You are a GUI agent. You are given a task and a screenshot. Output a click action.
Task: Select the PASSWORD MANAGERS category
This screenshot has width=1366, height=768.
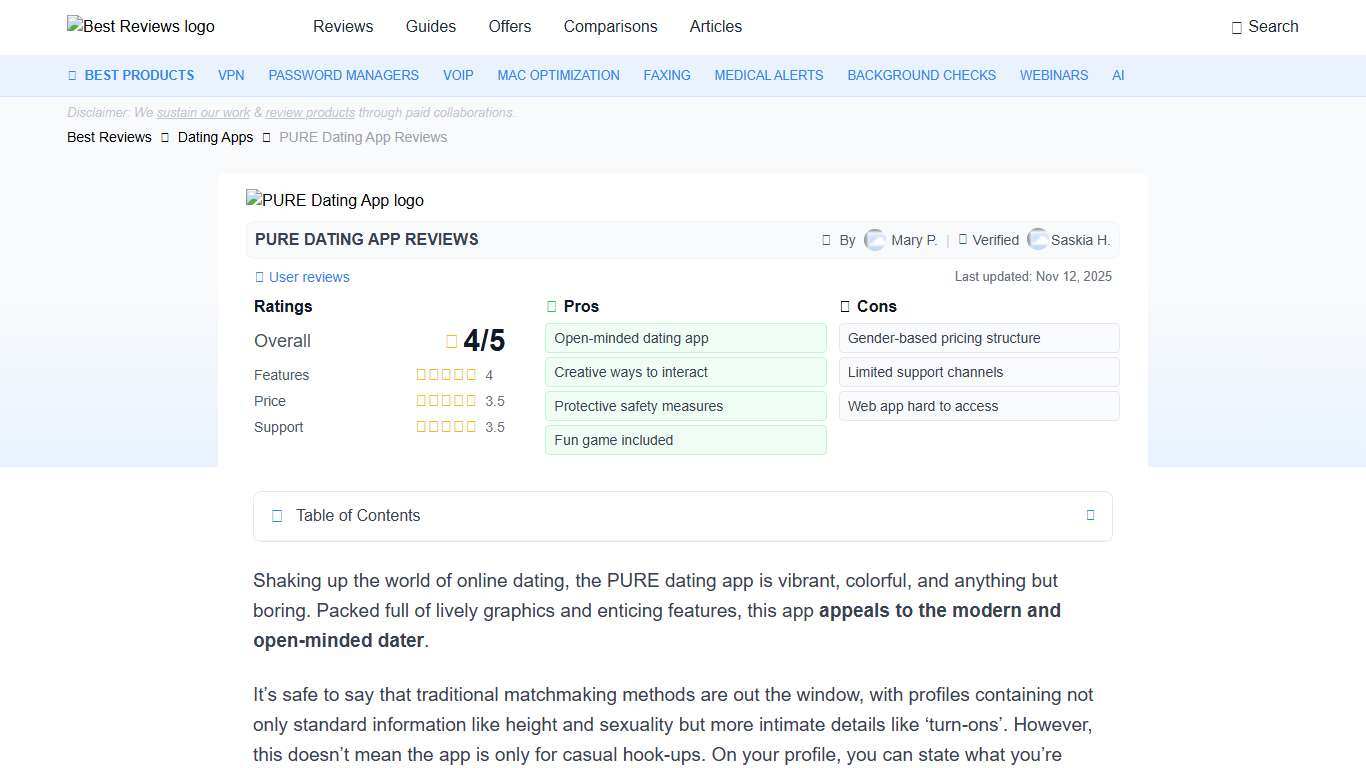(343, 75)
